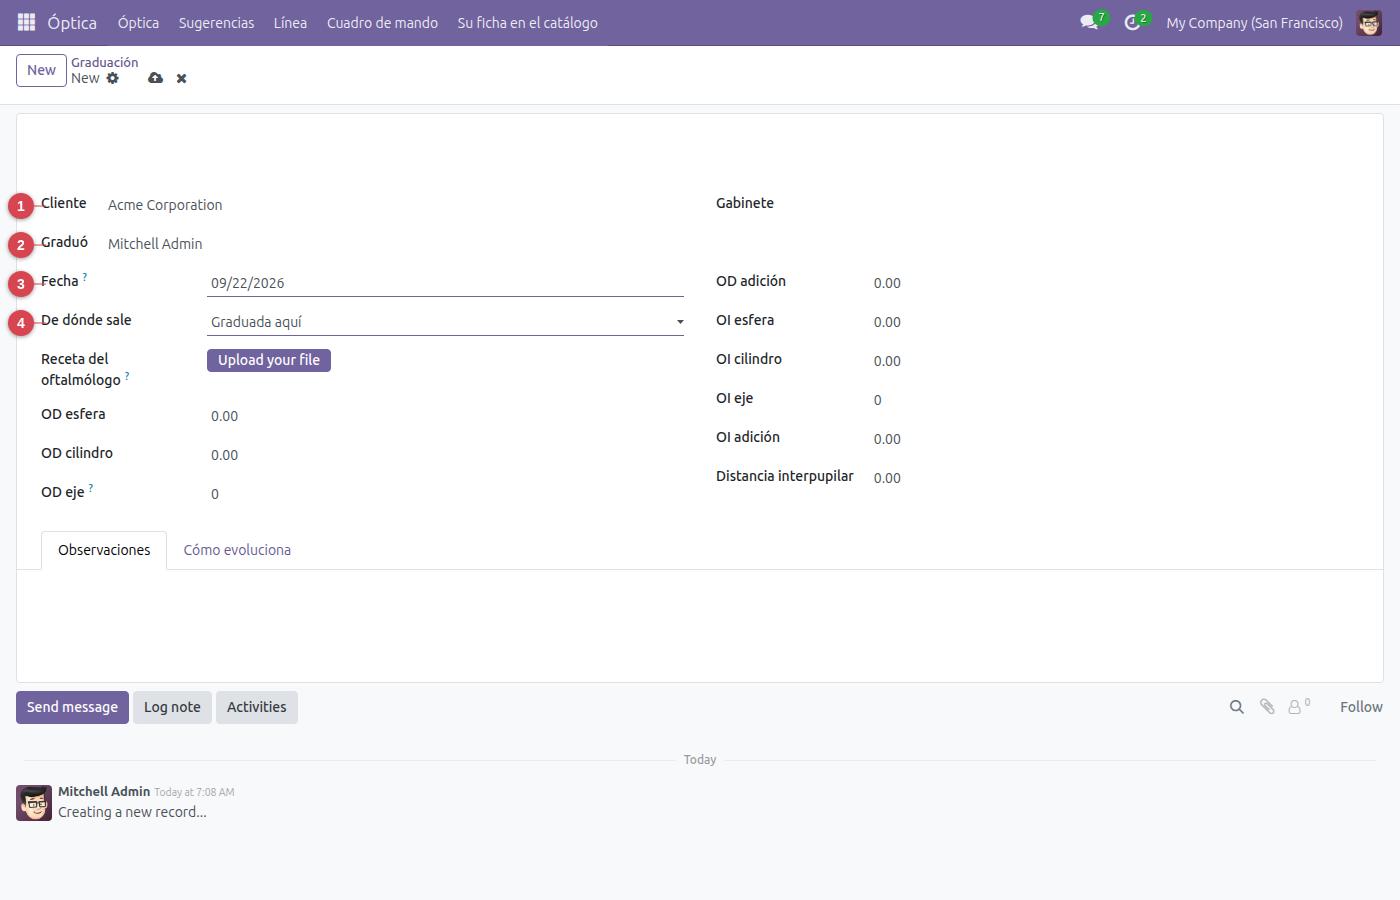Open Su ficha en el catálogo
The image size is (1400, 900).
(527, 22)
